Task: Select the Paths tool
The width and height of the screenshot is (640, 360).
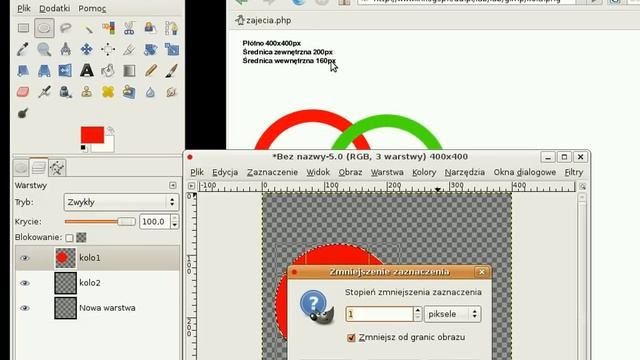Action: pos(171,28)
